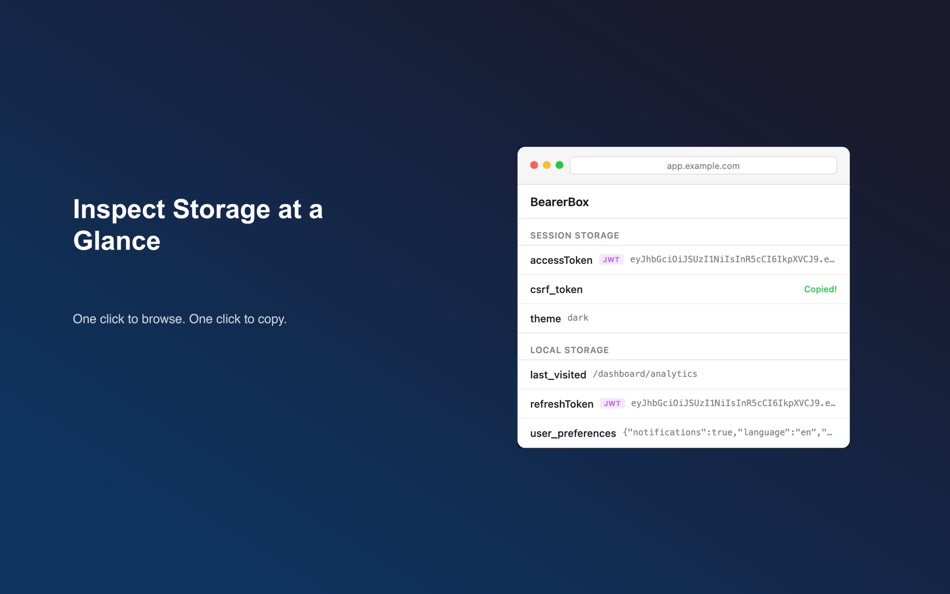The height and width of the screenshot is (594, 950).
Task: Select the dark value of theme
Action: [578, 317]
